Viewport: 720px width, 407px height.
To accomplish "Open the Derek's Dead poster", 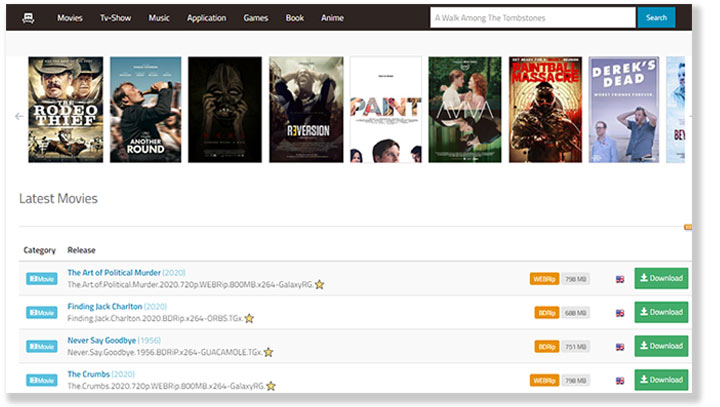I will (x=624, y=109).
